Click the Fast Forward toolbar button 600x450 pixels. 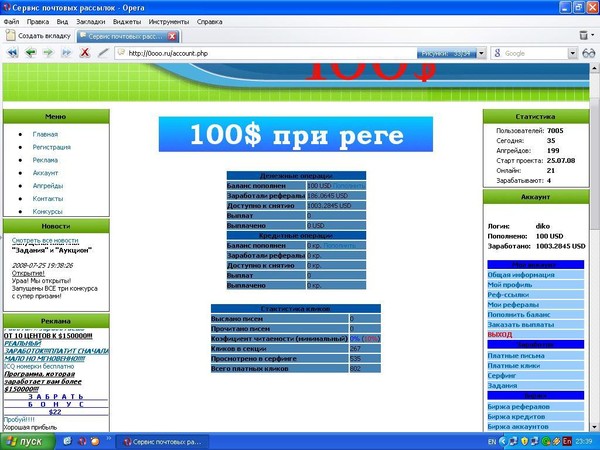66,53
